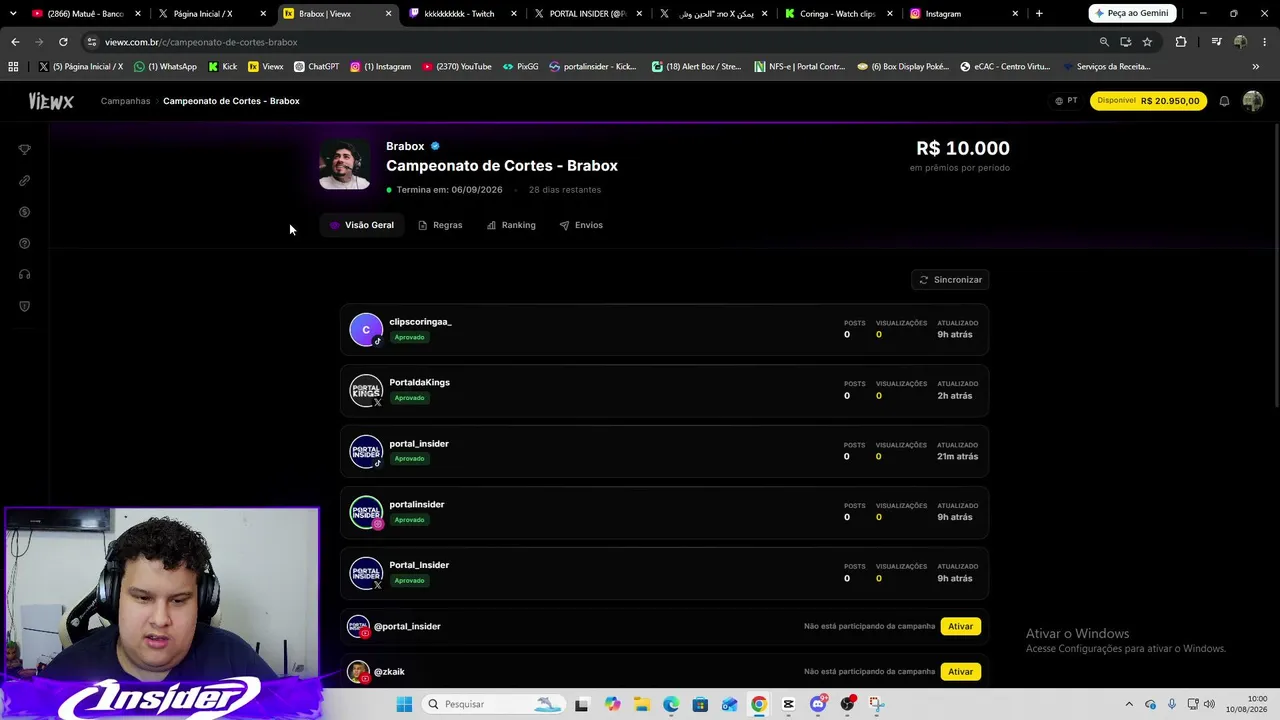
Task: Switch to the Regras tab
Action: tap(440, 225)
